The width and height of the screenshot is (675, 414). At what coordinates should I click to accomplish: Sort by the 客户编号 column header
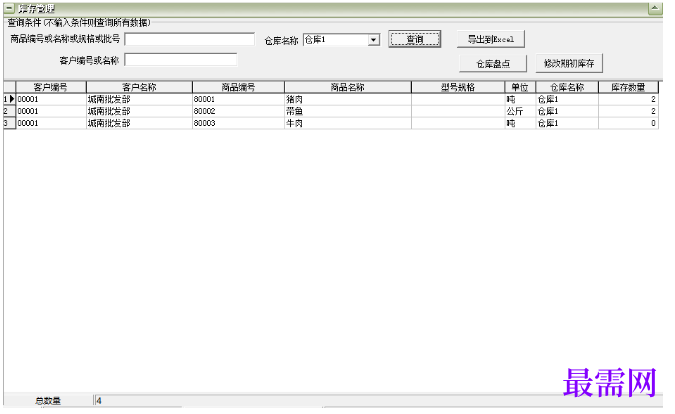tap(51, 87)
